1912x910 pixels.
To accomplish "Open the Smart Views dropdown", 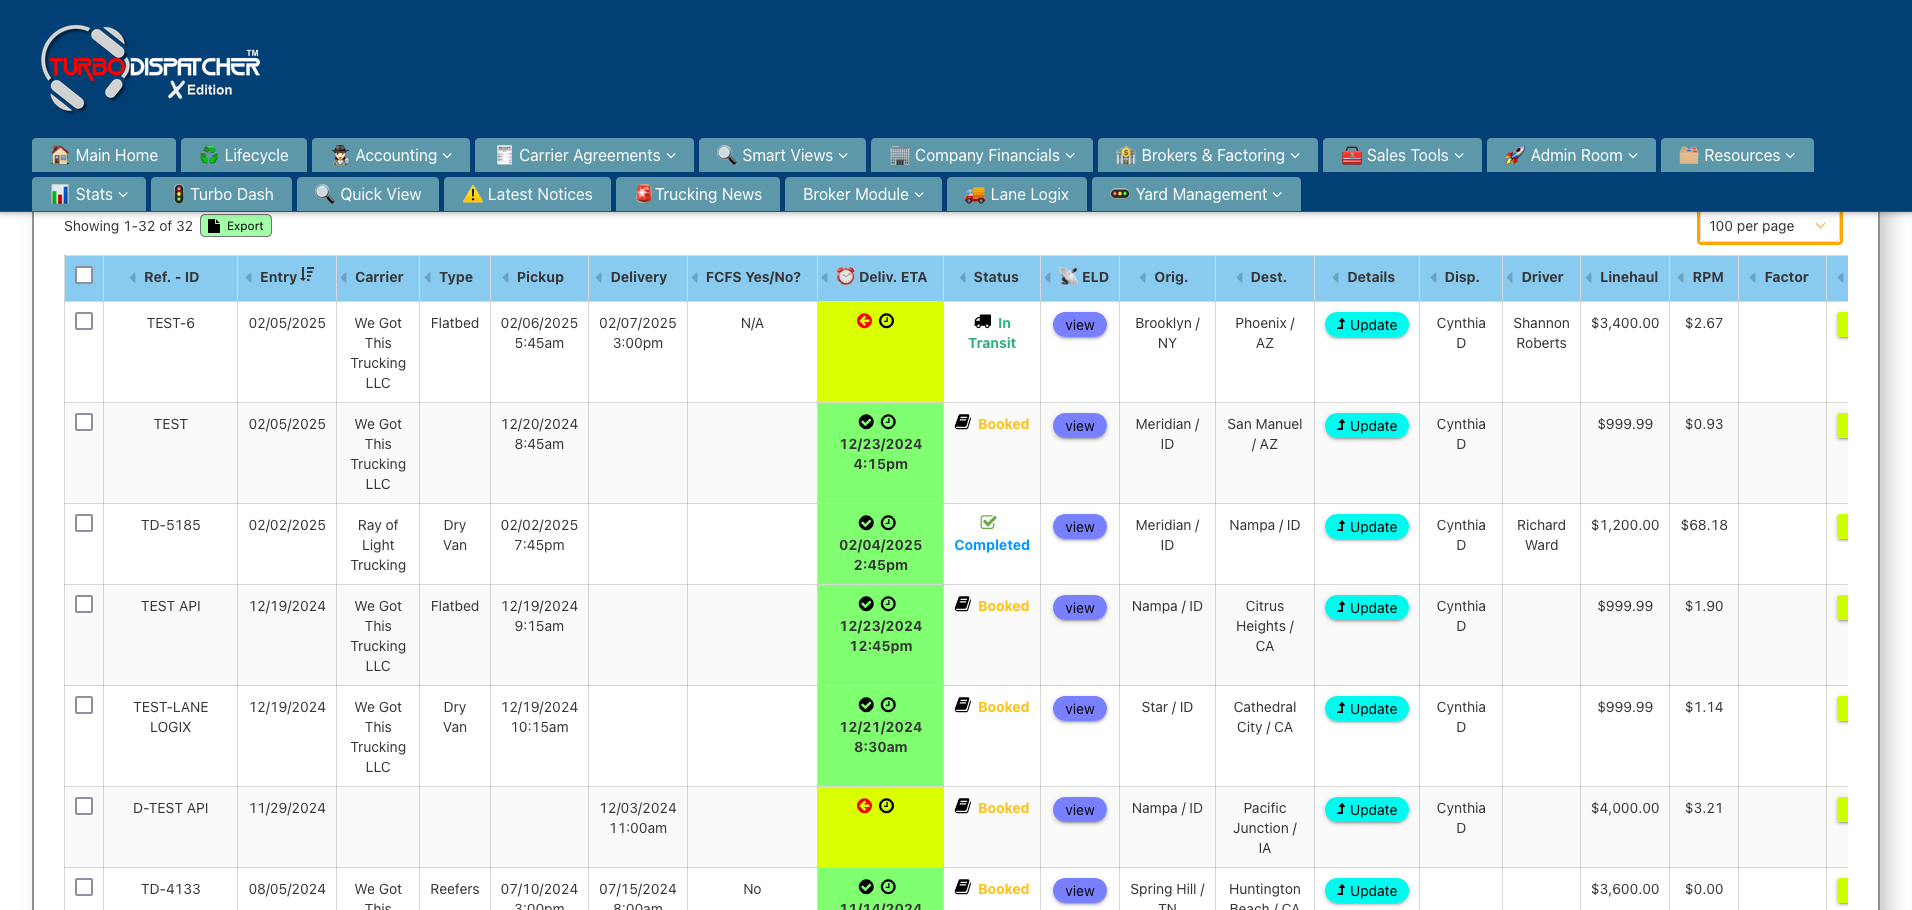I will pos(782,155).
